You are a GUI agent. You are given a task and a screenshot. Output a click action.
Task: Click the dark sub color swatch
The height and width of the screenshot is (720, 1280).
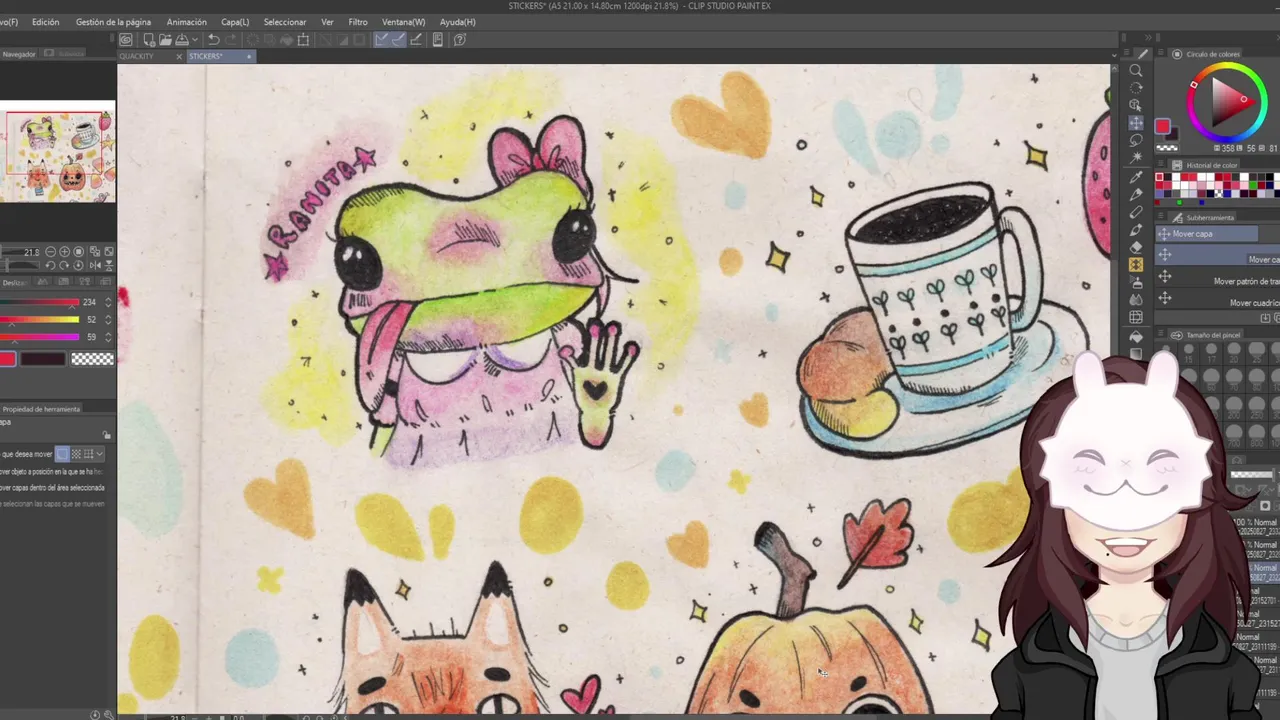43,359
